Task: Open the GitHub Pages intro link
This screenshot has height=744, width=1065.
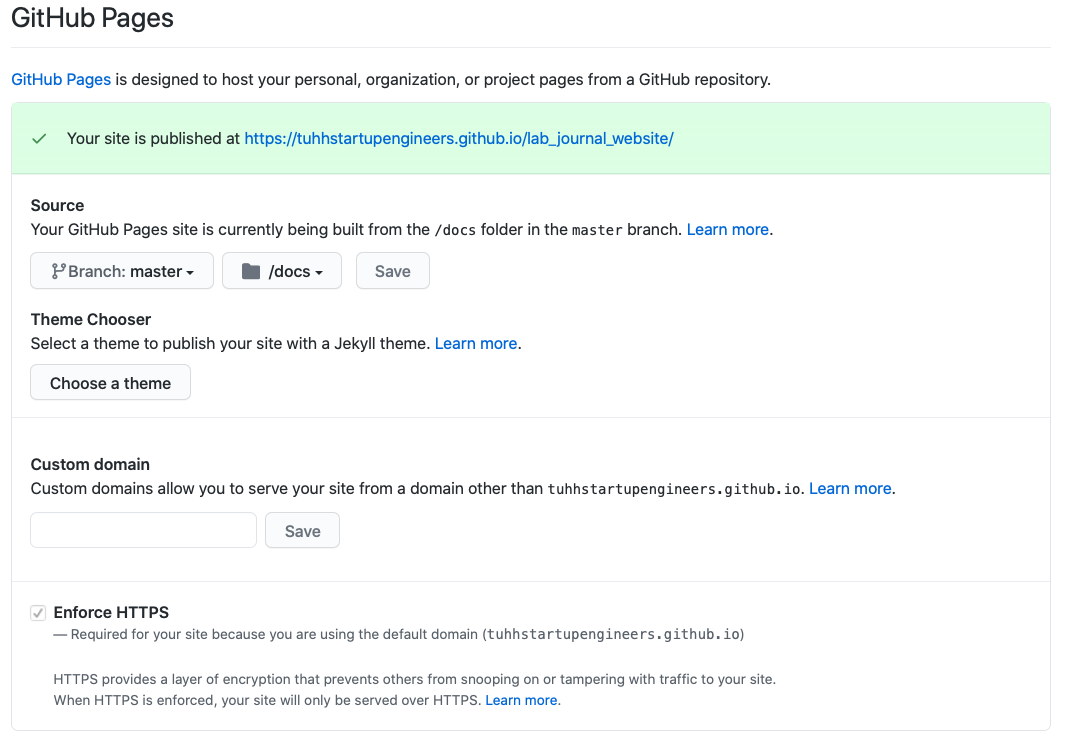Action: [x=61, y=79]
